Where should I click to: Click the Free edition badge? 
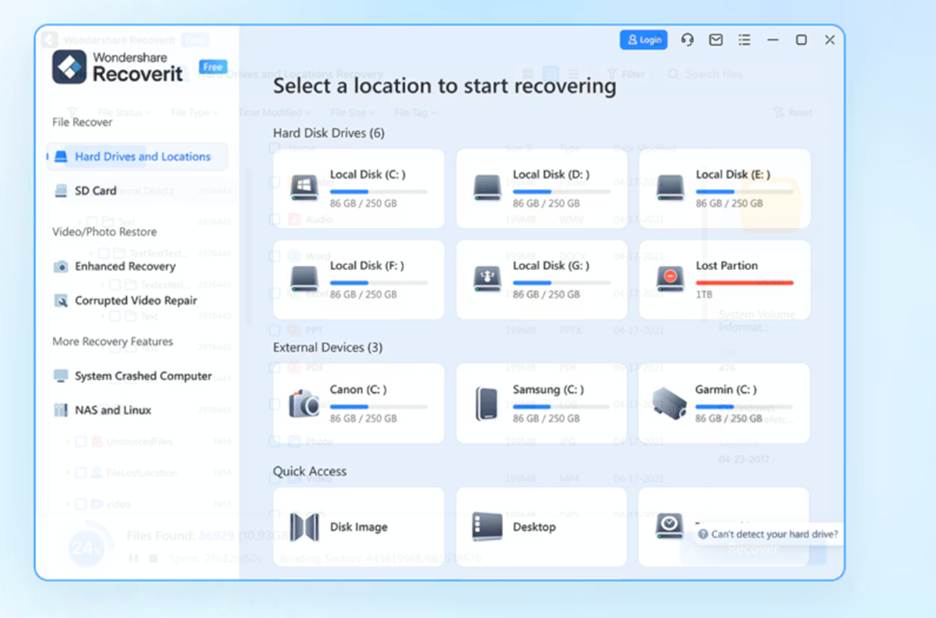pyautogui.click(x=213, y=67)
